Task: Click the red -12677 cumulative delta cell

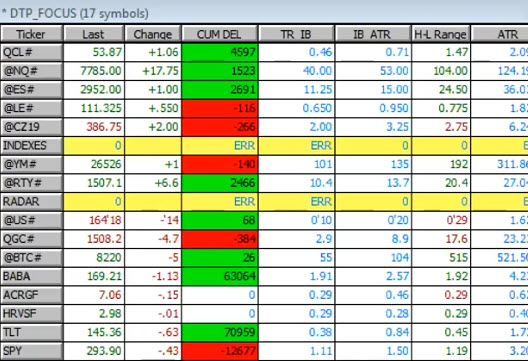Action: [220, 351]
